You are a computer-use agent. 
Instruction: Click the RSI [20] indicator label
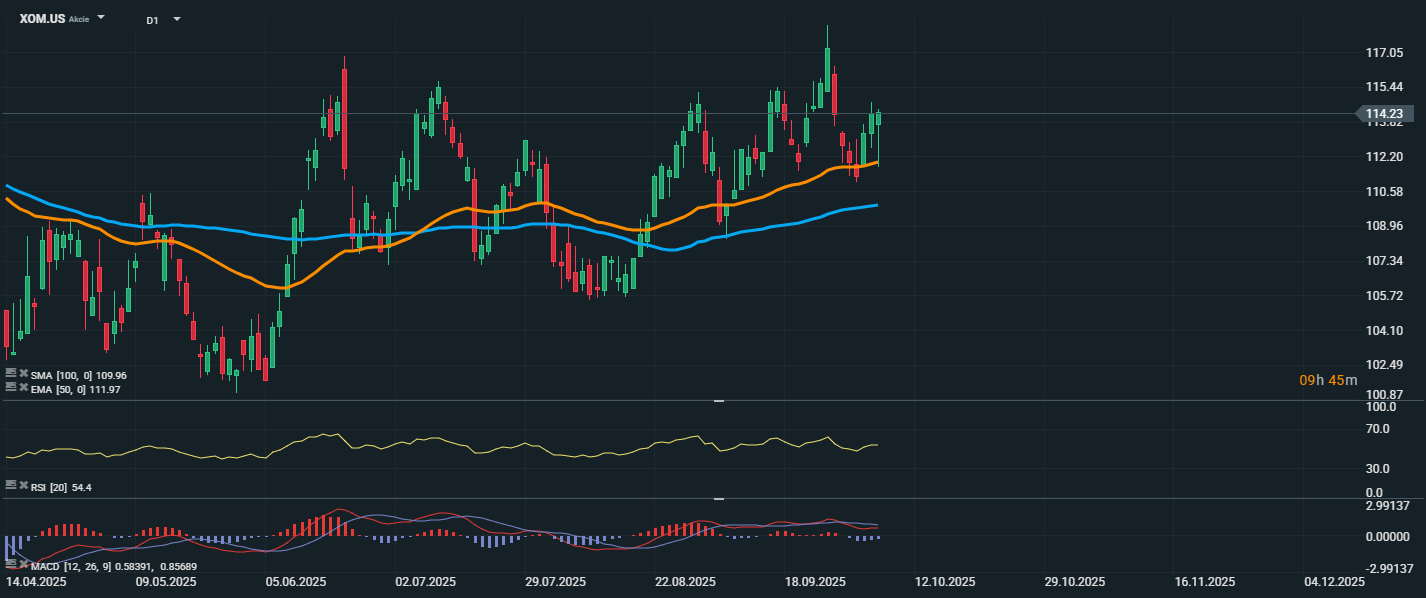click(49, 487)
